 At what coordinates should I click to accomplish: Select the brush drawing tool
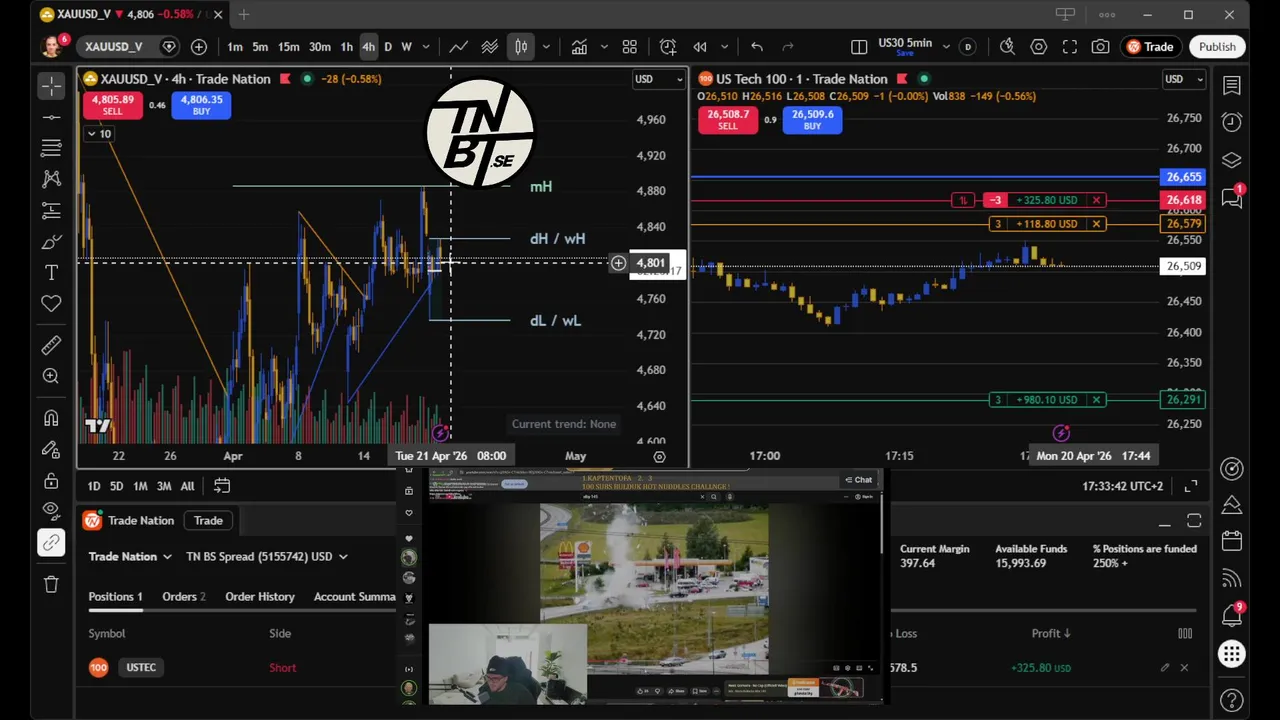pos(51,242)
